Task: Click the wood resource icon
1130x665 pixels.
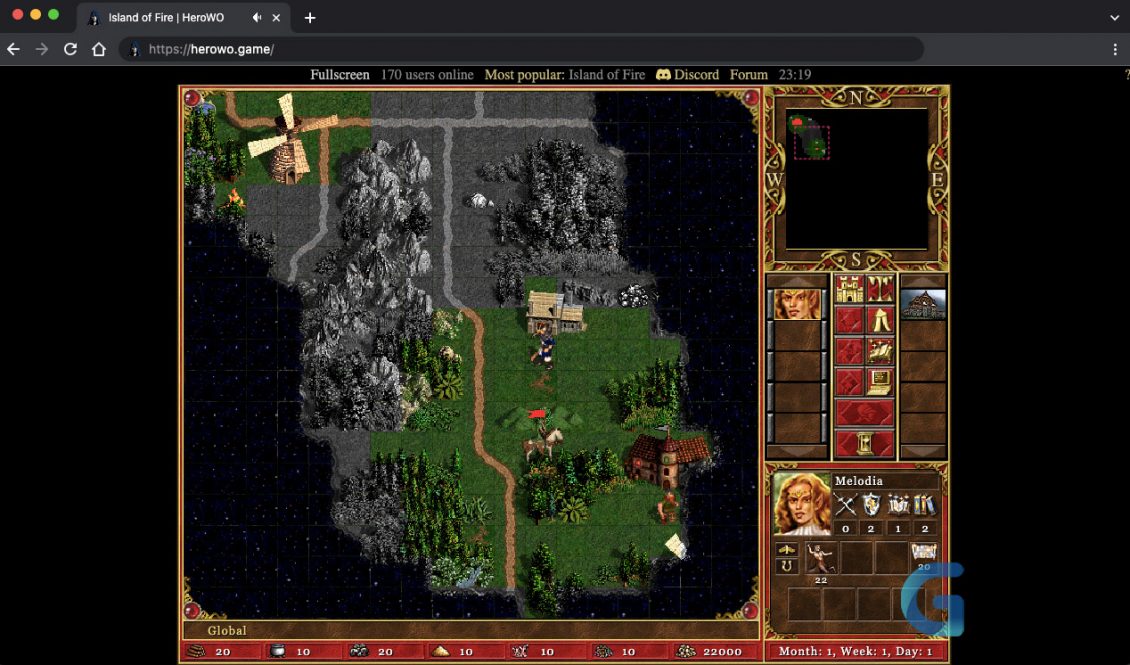Action: tap(195, 651)
